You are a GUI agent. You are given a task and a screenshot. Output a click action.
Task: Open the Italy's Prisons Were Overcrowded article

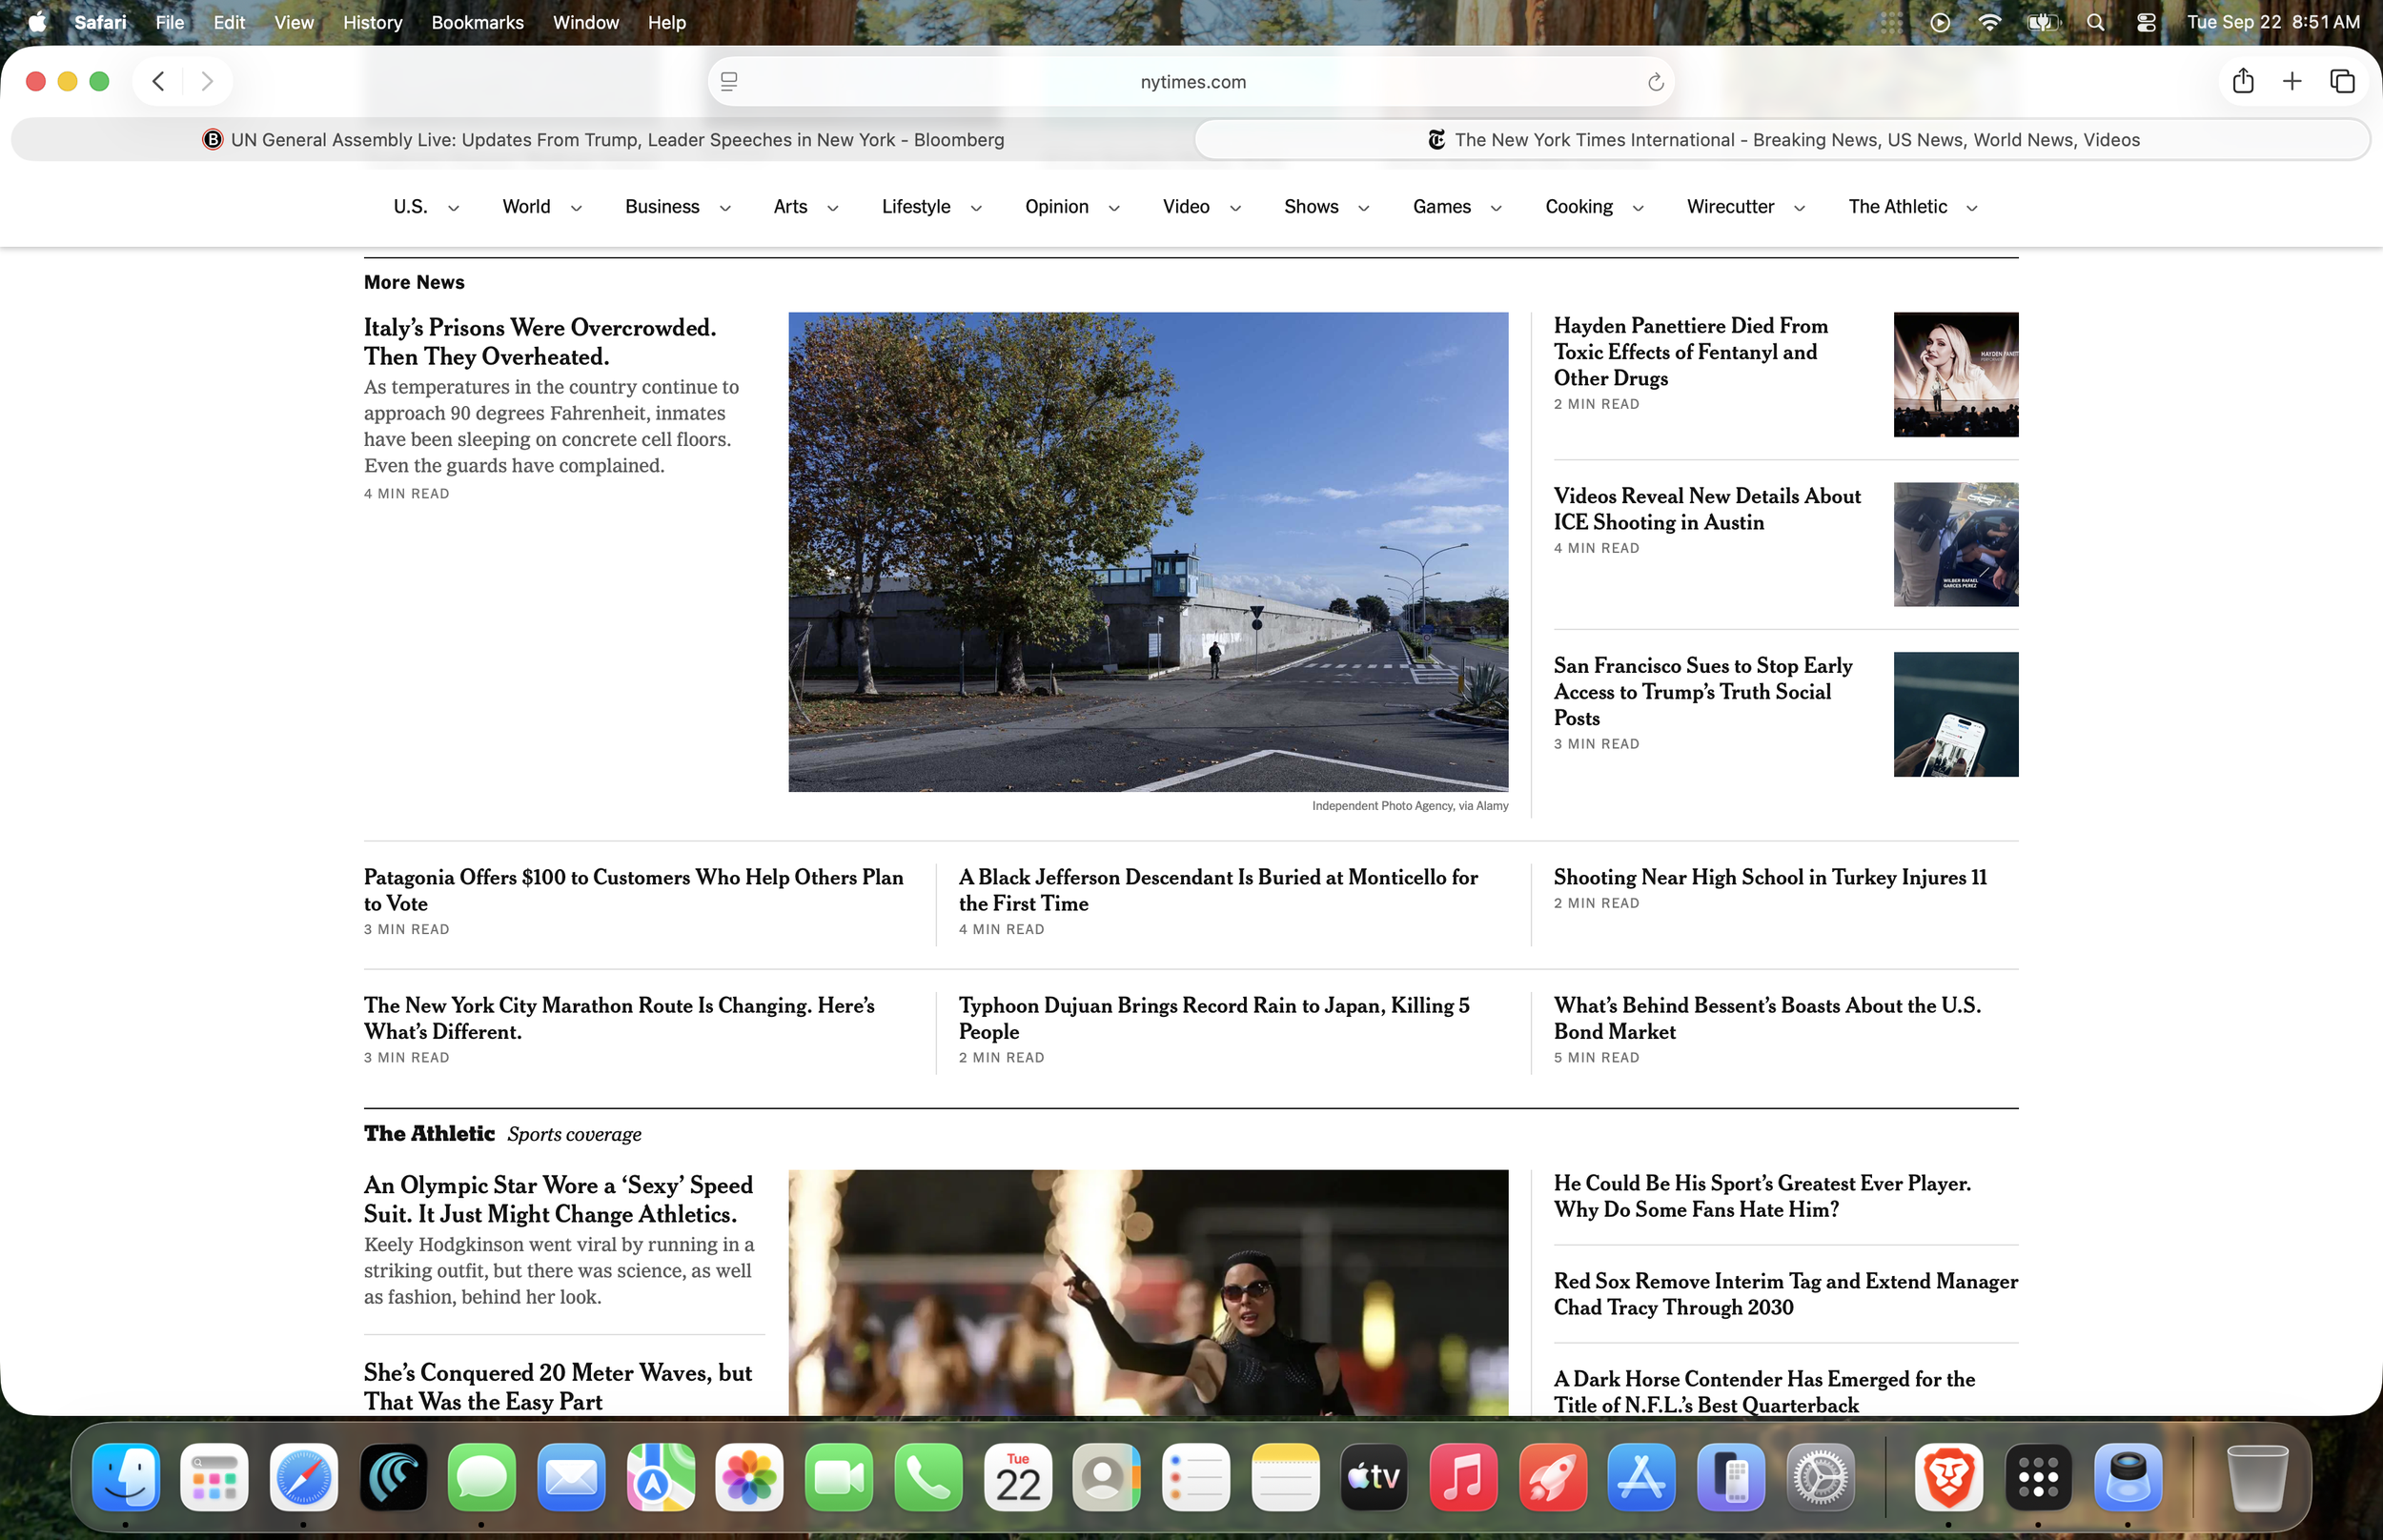(540, 342)
